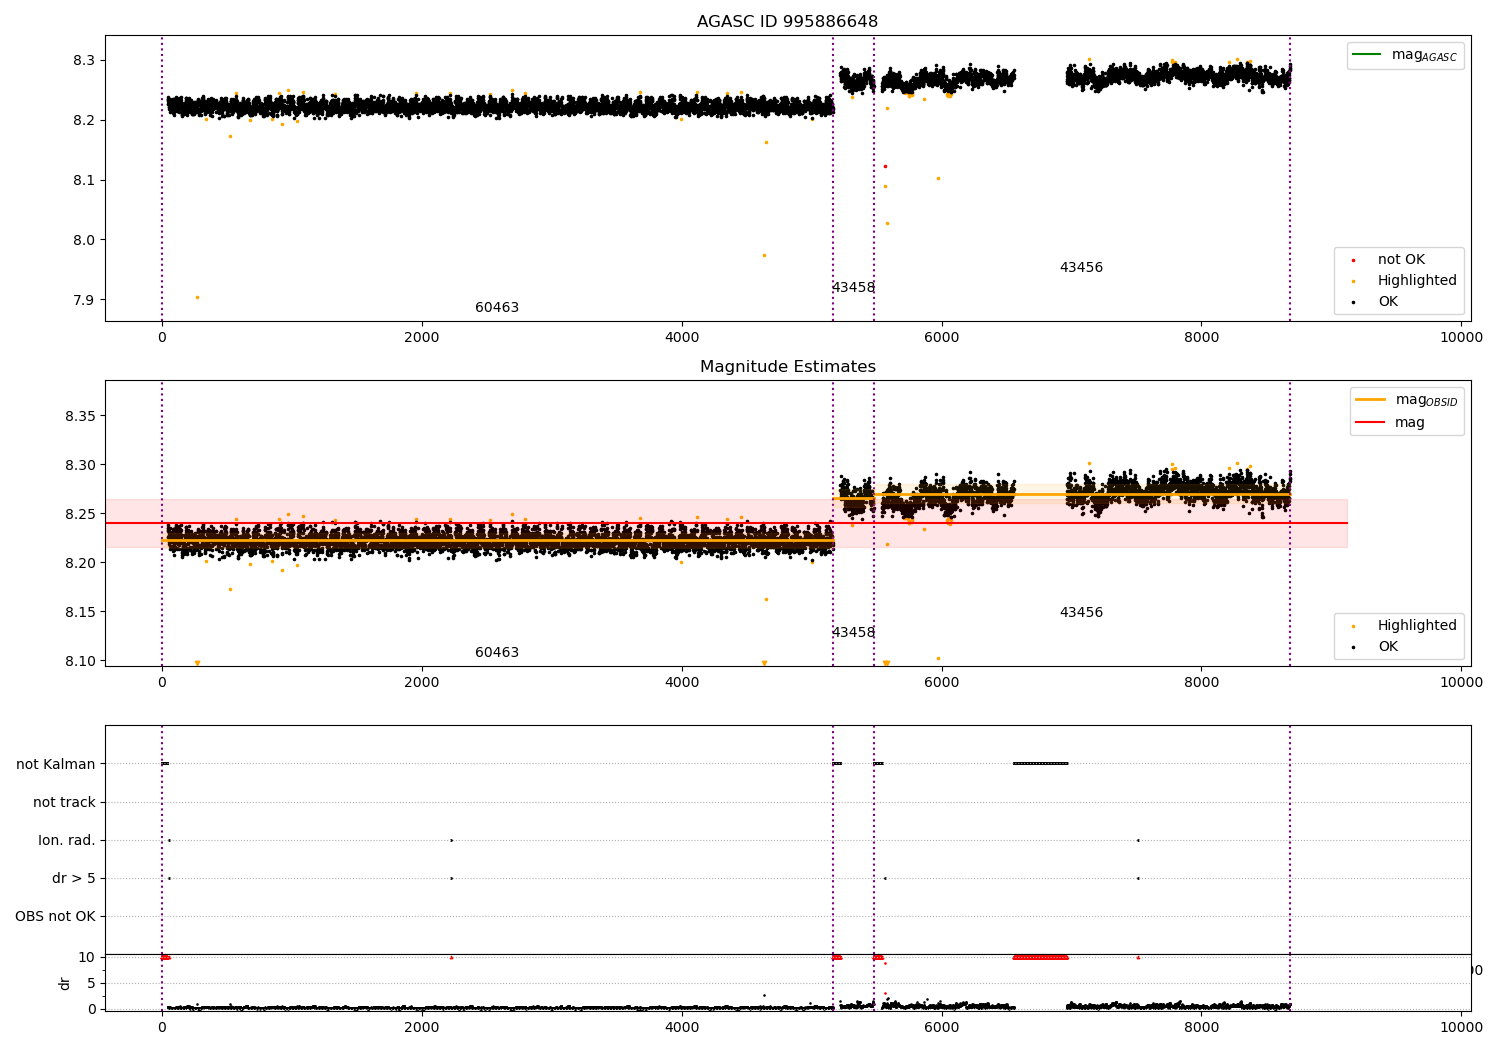Click the red 'mag' legend line sample
Image resolution: width=1500 pixels, height=1050 pixels.
click(1370, 422)
